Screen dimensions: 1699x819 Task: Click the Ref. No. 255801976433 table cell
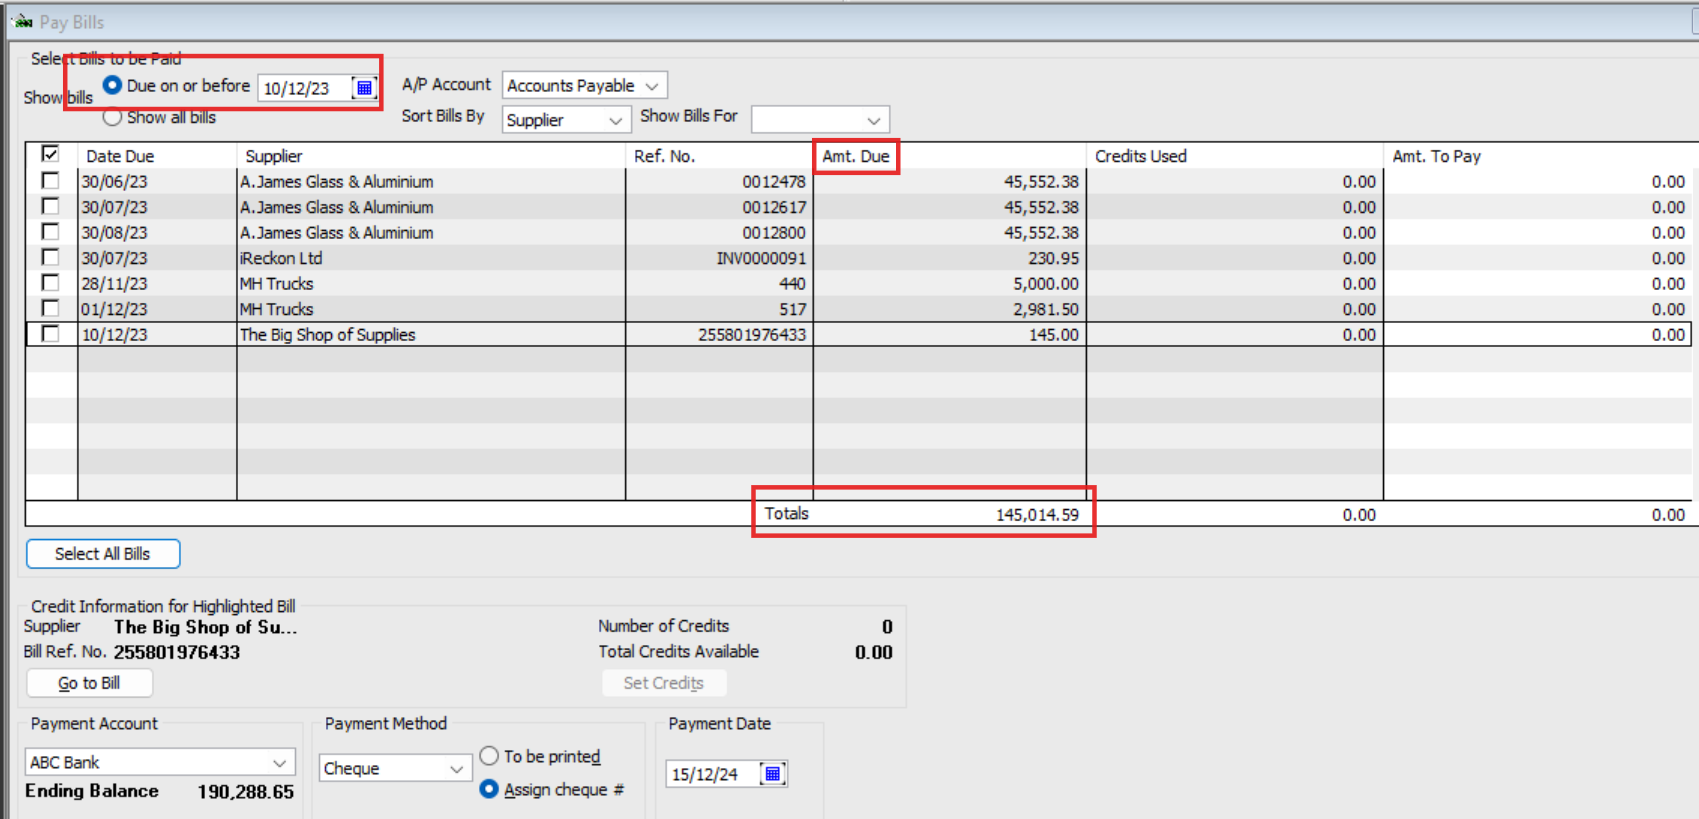click(719, 335)
